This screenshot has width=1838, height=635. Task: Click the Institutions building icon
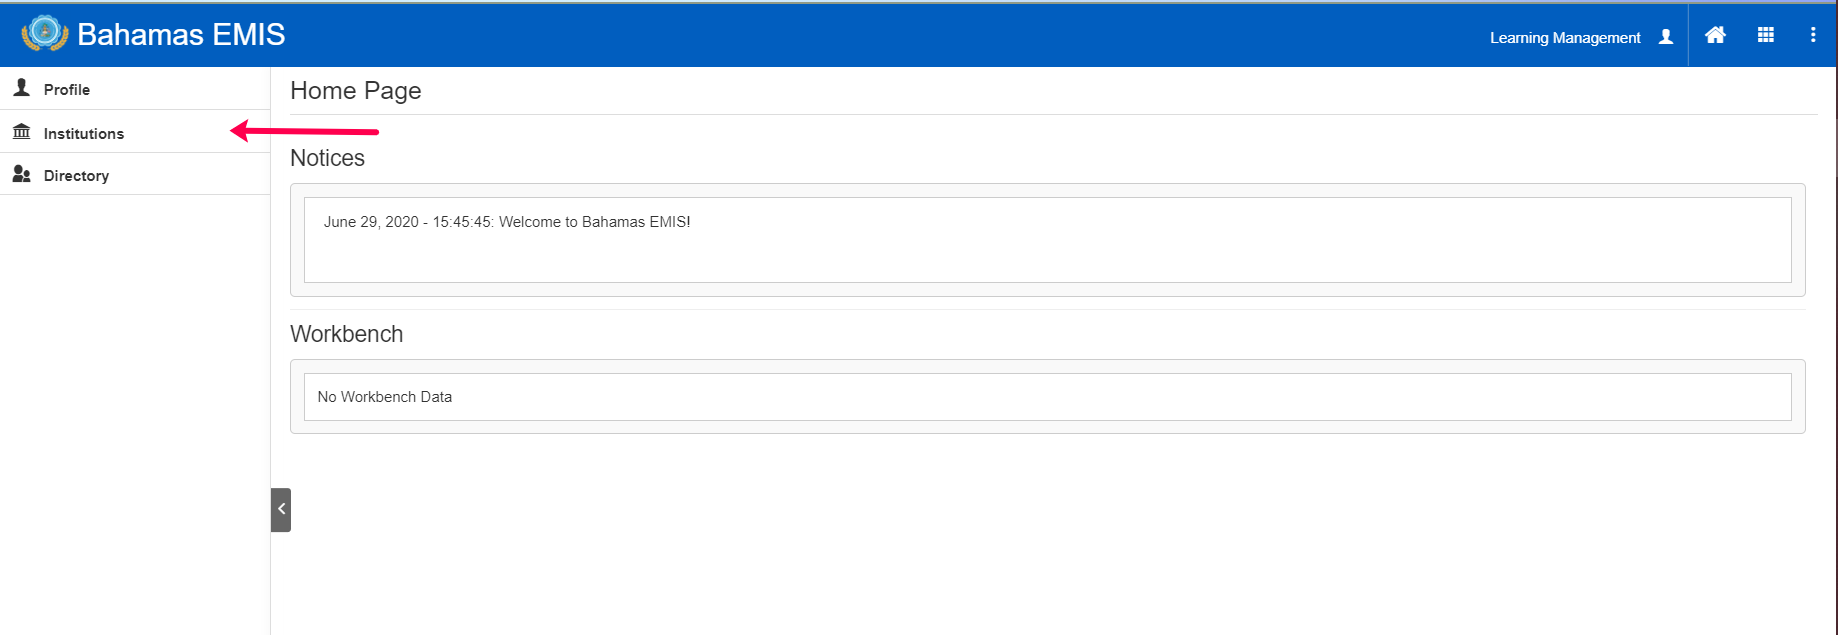coord(22,132)
